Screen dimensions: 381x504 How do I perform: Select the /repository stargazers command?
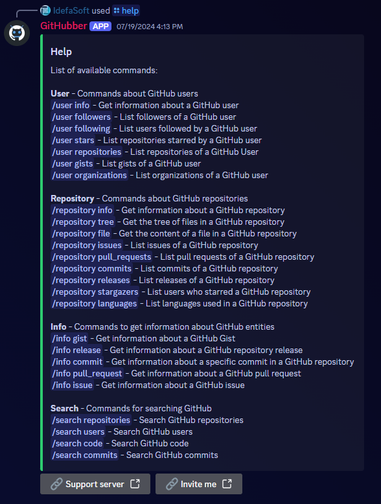[x=95, y=292]
